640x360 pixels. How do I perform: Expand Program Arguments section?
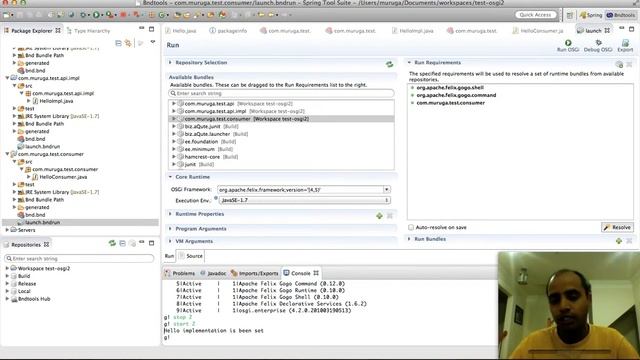coord(170,229)
